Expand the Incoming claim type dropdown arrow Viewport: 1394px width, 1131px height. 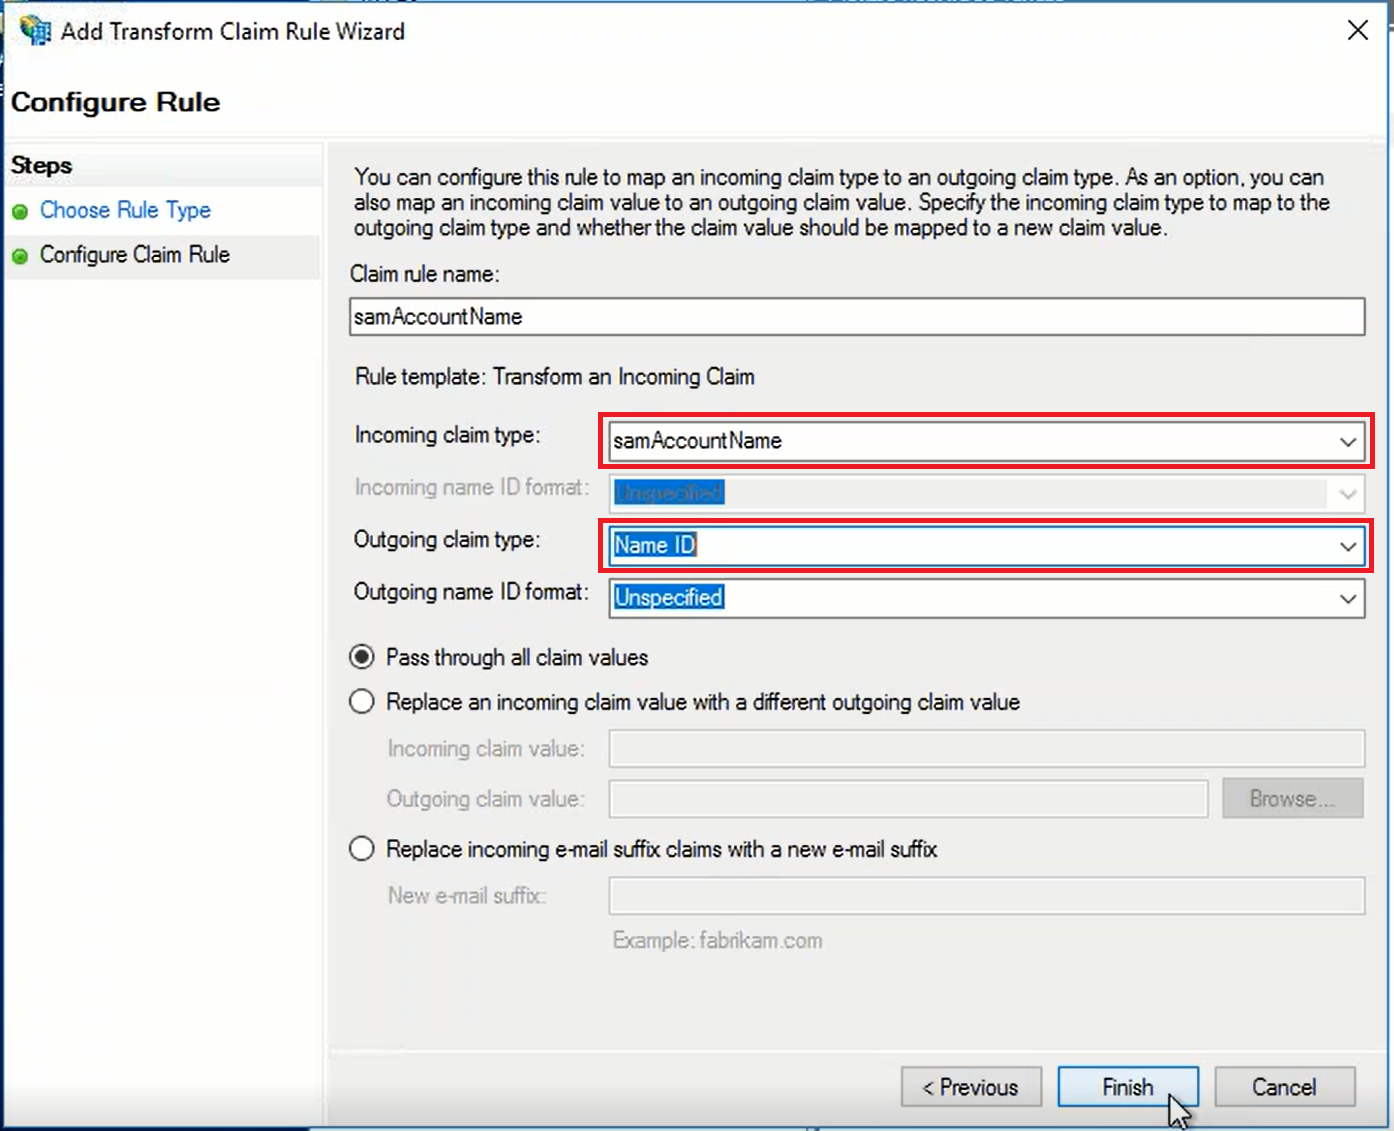(x=1347, y=441)
